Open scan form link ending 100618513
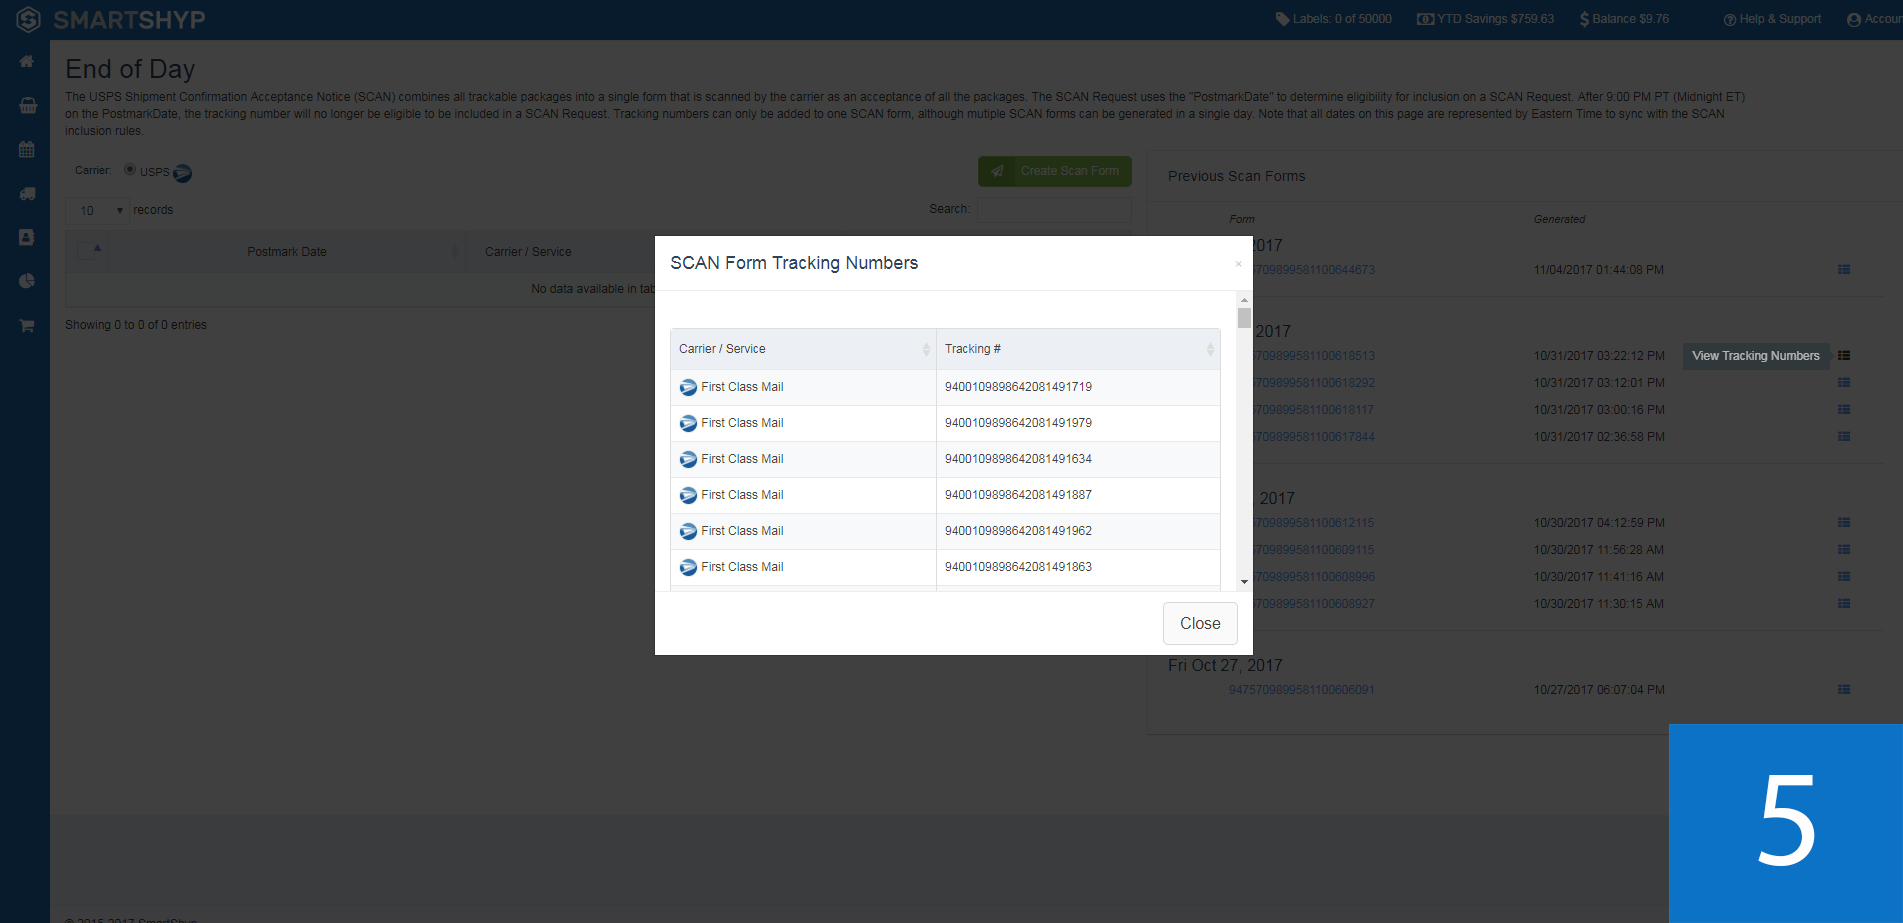 1313,356
